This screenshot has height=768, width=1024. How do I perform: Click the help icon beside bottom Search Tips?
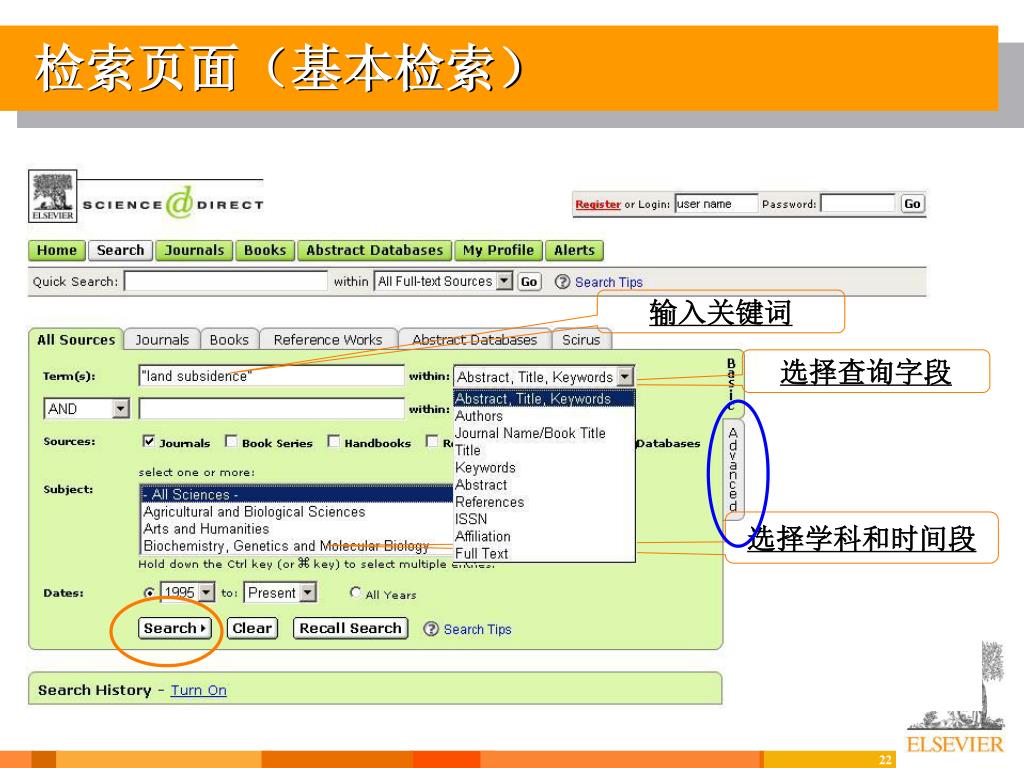pos(431,629)
